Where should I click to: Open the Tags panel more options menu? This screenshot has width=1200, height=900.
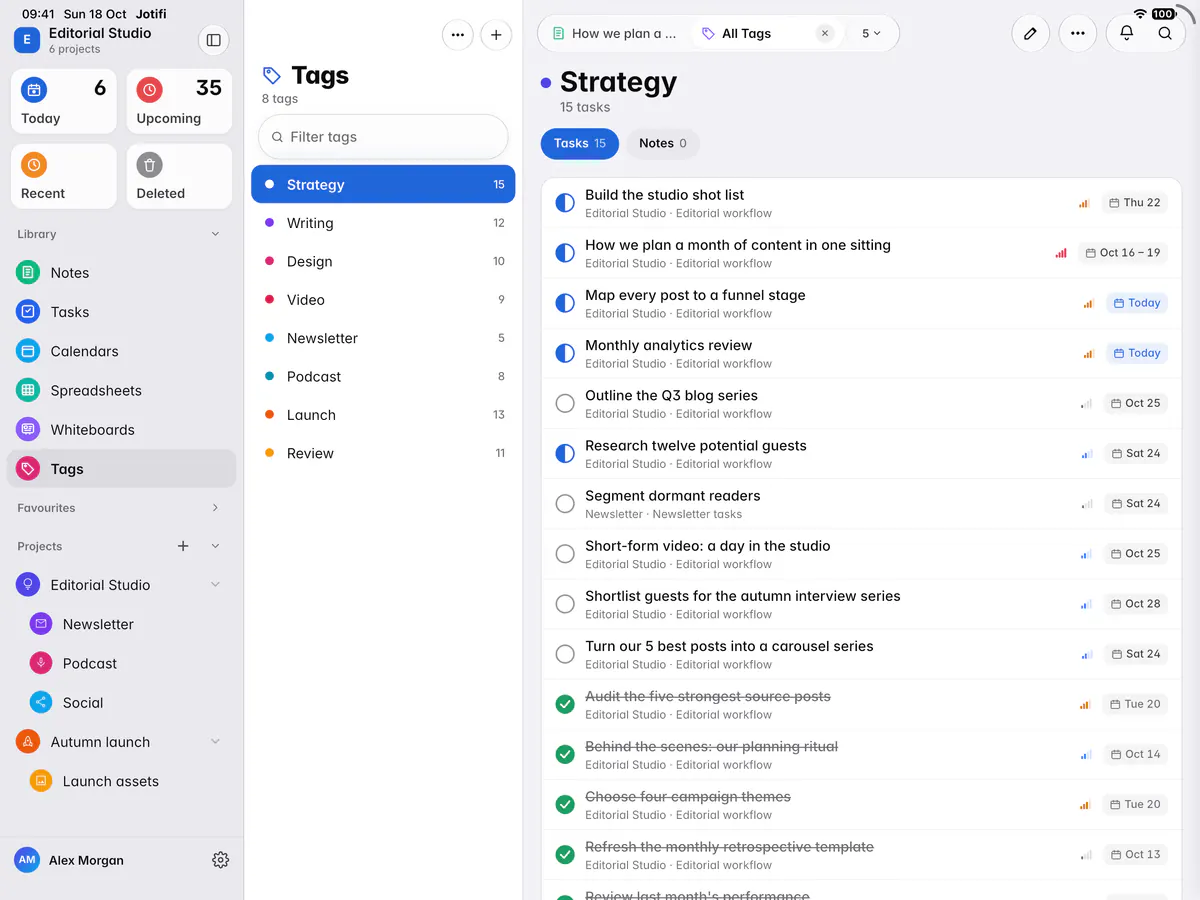point(457,35)
